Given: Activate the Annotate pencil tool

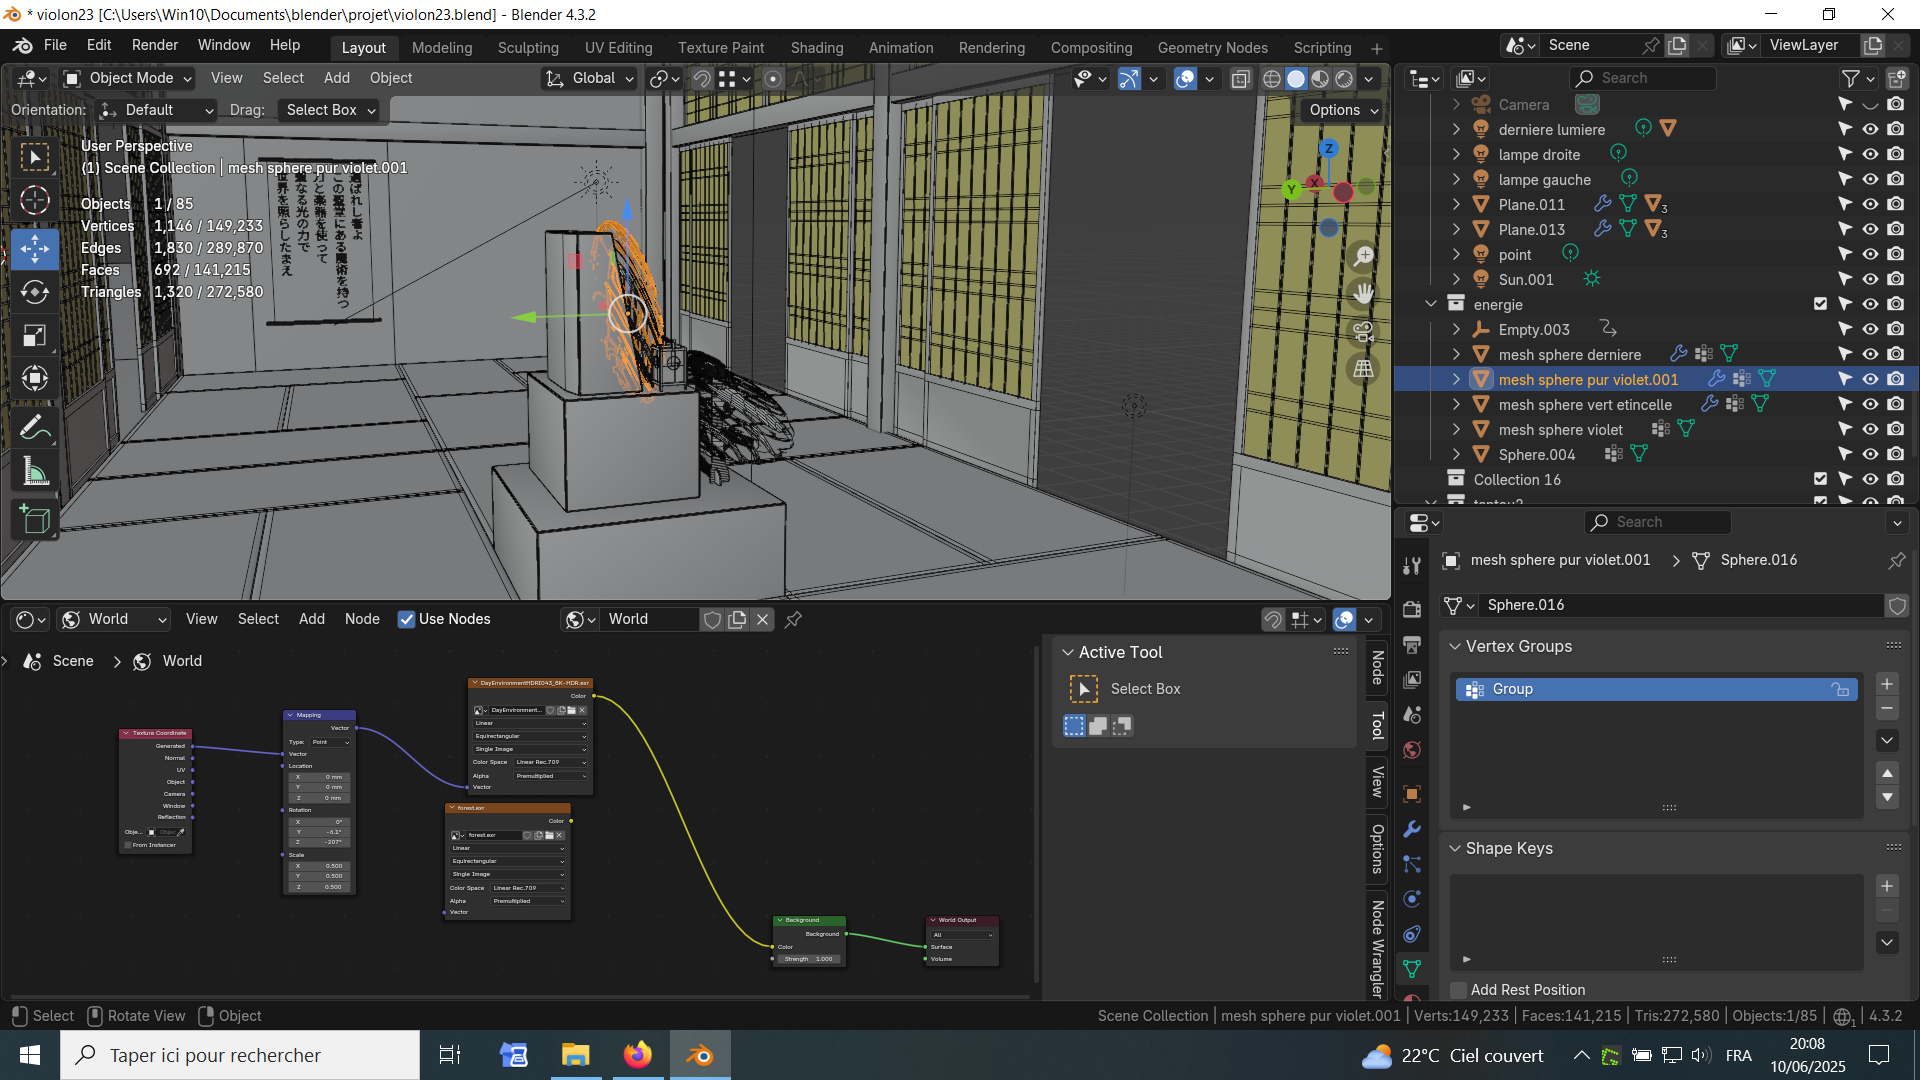Looking at the screenshot, I should click(x=35, y=428).
